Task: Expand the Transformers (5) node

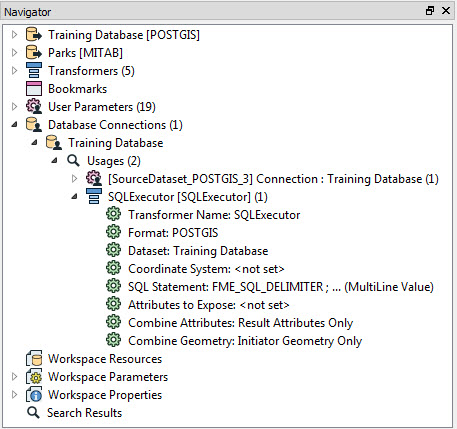Action: point(14,70)
